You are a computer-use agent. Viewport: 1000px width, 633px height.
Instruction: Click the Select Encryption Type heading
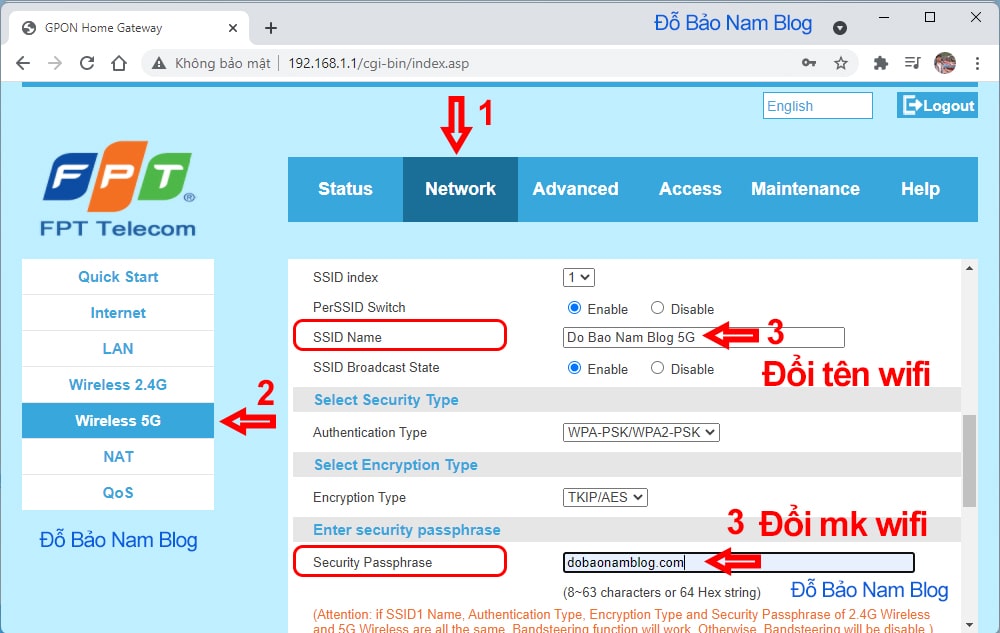(395, 465)
